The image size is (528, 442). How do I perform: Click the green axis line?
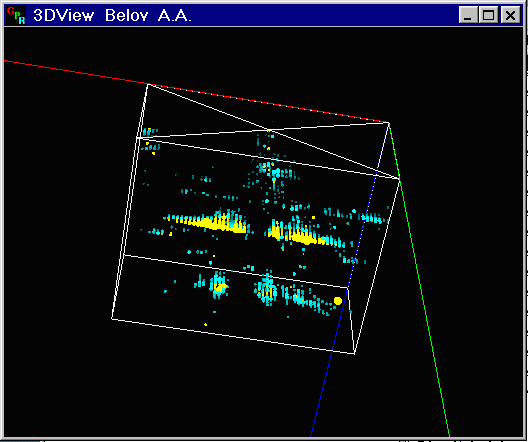(x=419, y=279)
